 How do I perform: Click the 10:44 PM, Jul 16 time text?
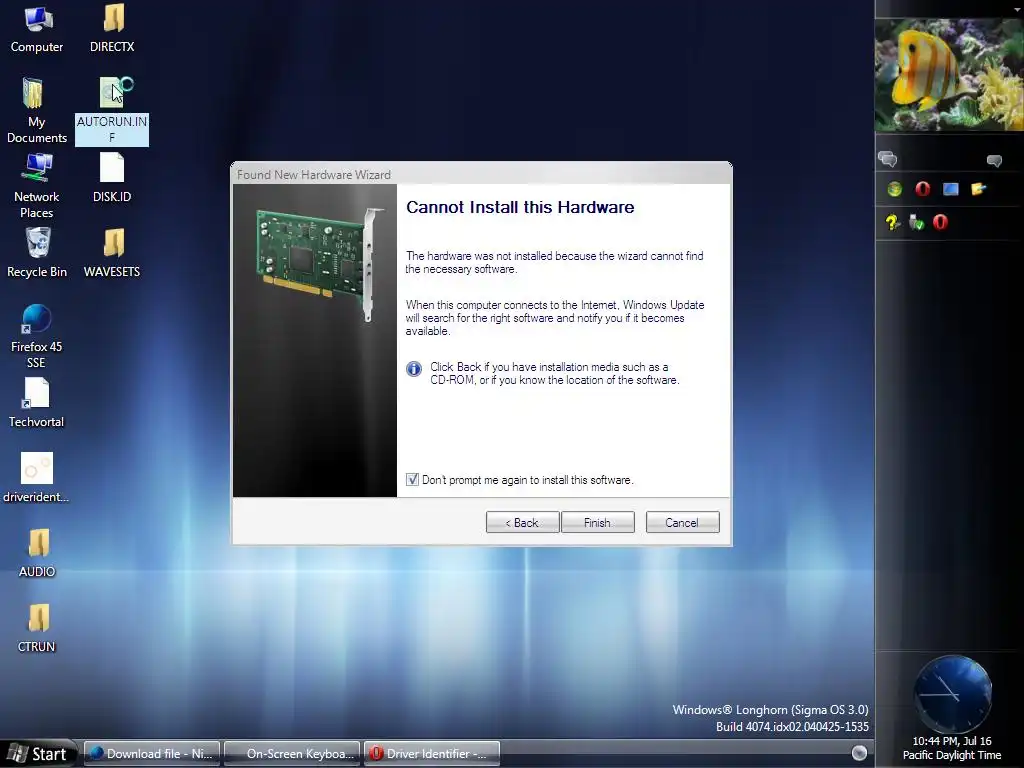click(x=952, y=741)
